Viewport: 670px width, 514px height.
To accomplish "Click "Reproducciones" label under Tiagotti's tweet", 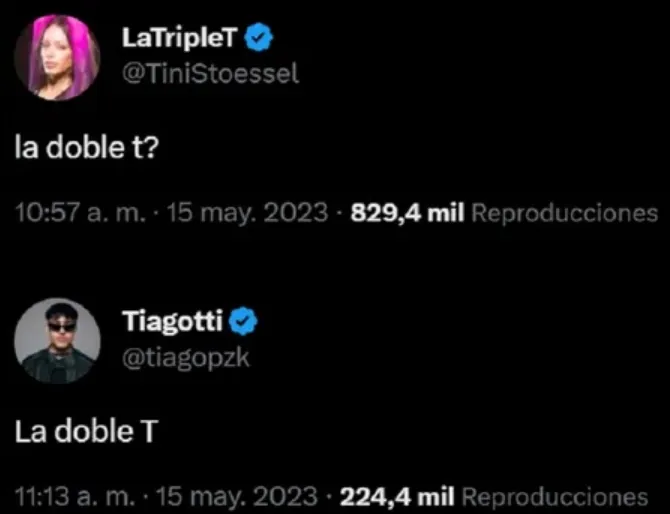I will (x=556, y=496).
